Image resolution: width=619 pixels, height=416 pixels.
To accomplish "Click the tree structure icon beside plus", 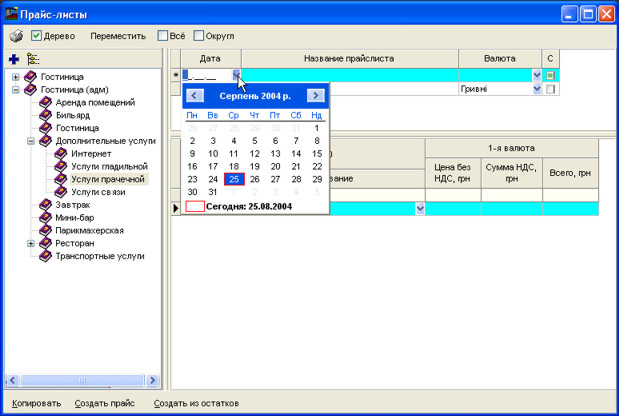I will click(32, 60).
